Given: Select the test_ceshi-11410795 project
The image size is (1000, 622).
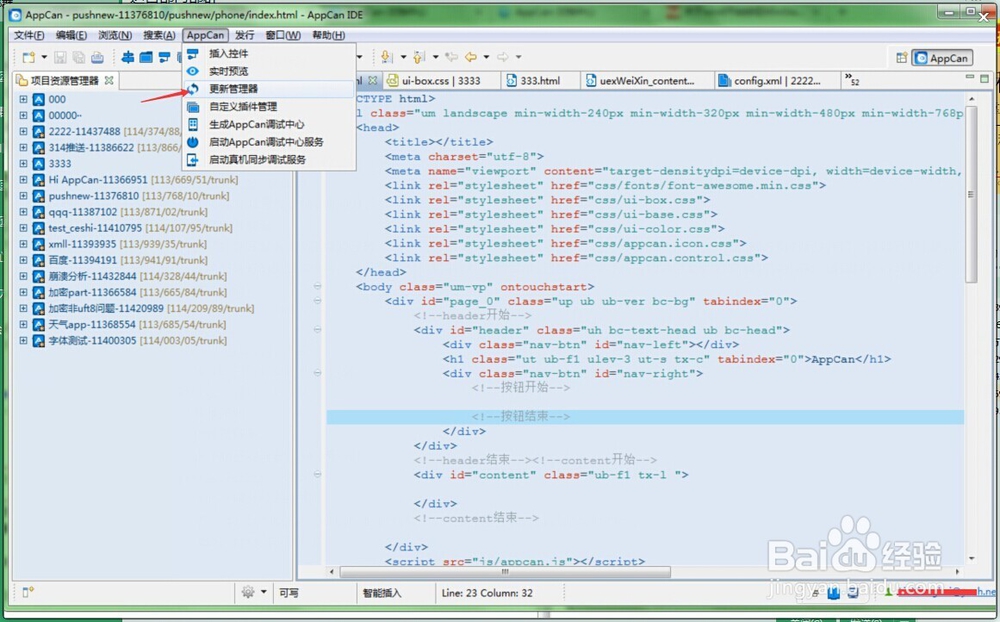Looking at the screenshot, I should pos(140,228).
